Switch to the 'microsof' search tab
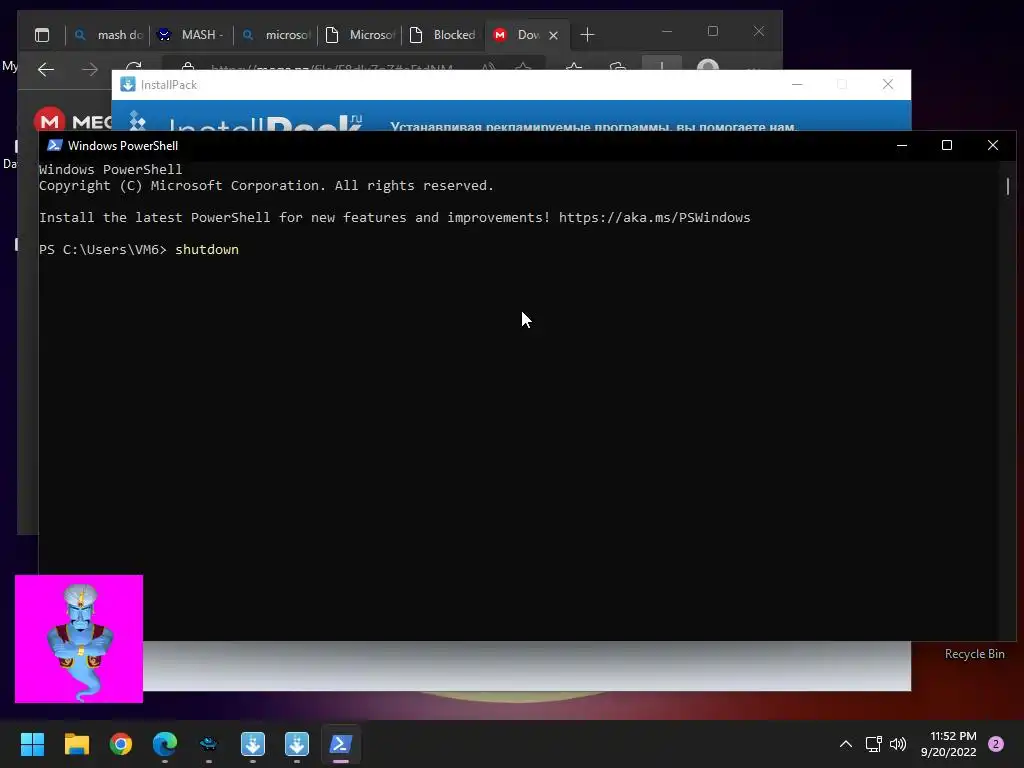 (276, 35)
